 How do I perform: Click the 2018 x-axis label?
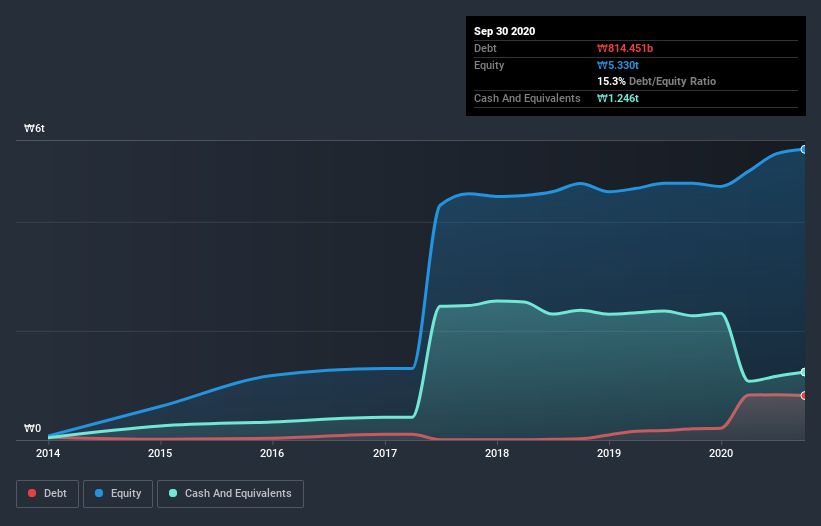click(497, 453)
